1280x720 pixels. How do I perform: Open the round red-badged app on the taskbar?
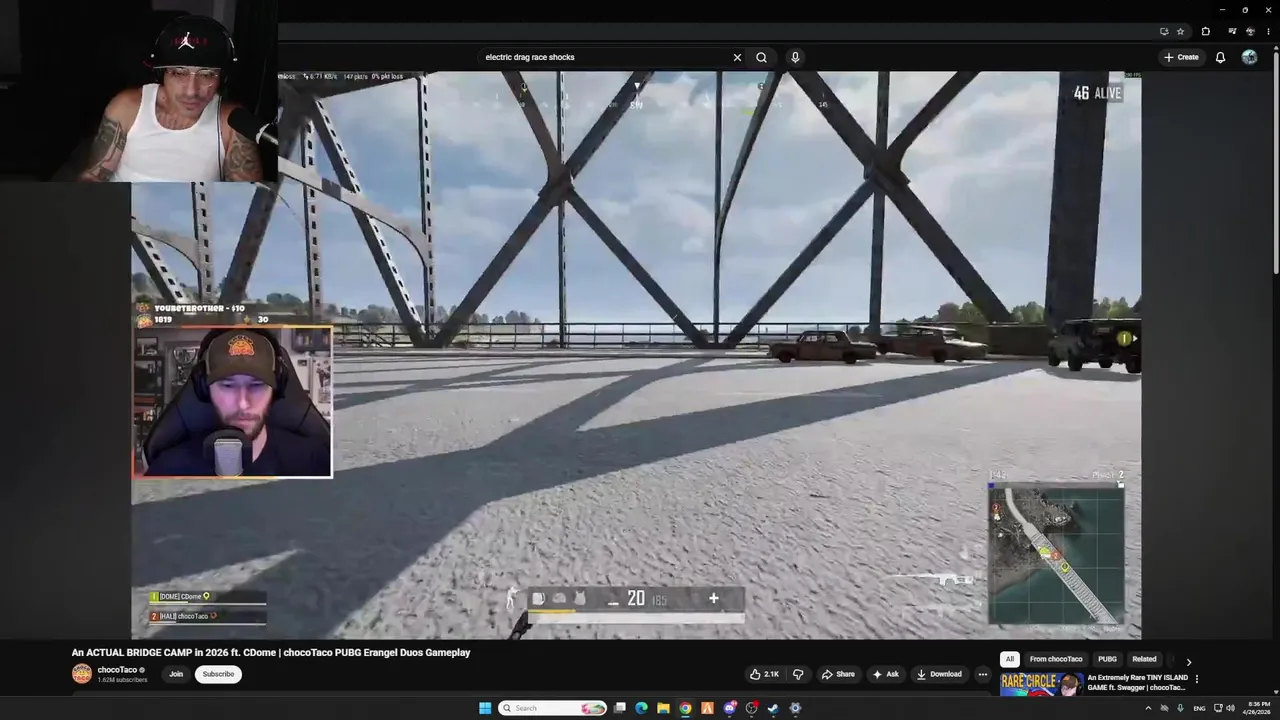tap(752, 708)
